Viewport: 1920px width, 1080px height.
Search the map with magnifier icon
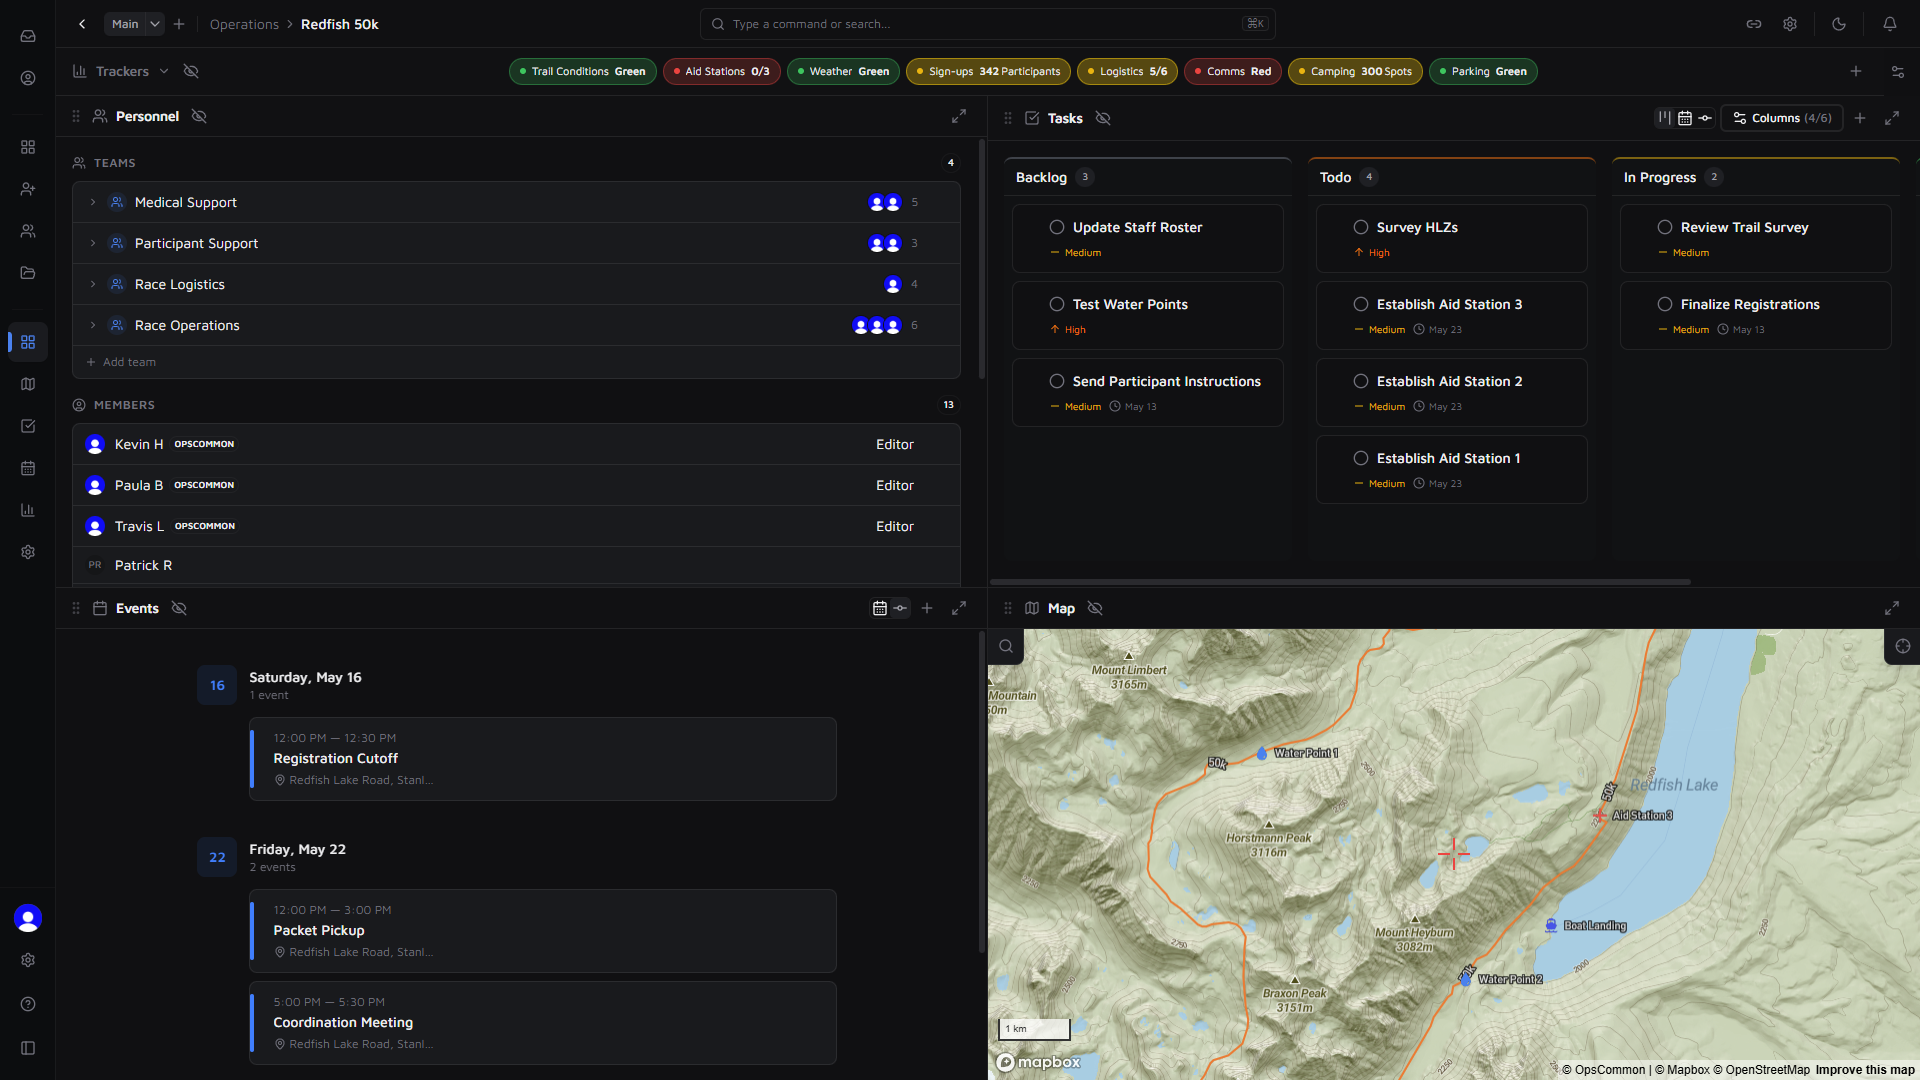click(x=1006, y=646)
